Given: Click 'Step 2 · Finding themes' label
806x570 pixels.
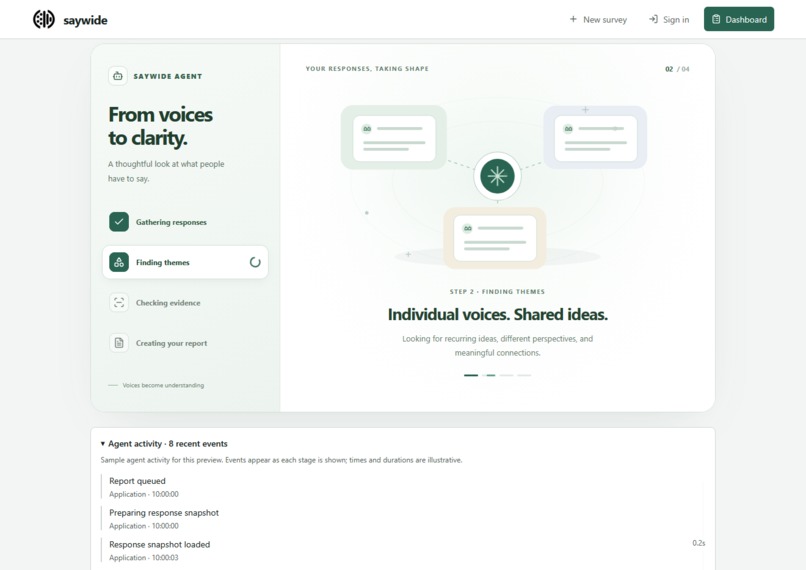Looking at the screenshot, I should click(497, 291).
